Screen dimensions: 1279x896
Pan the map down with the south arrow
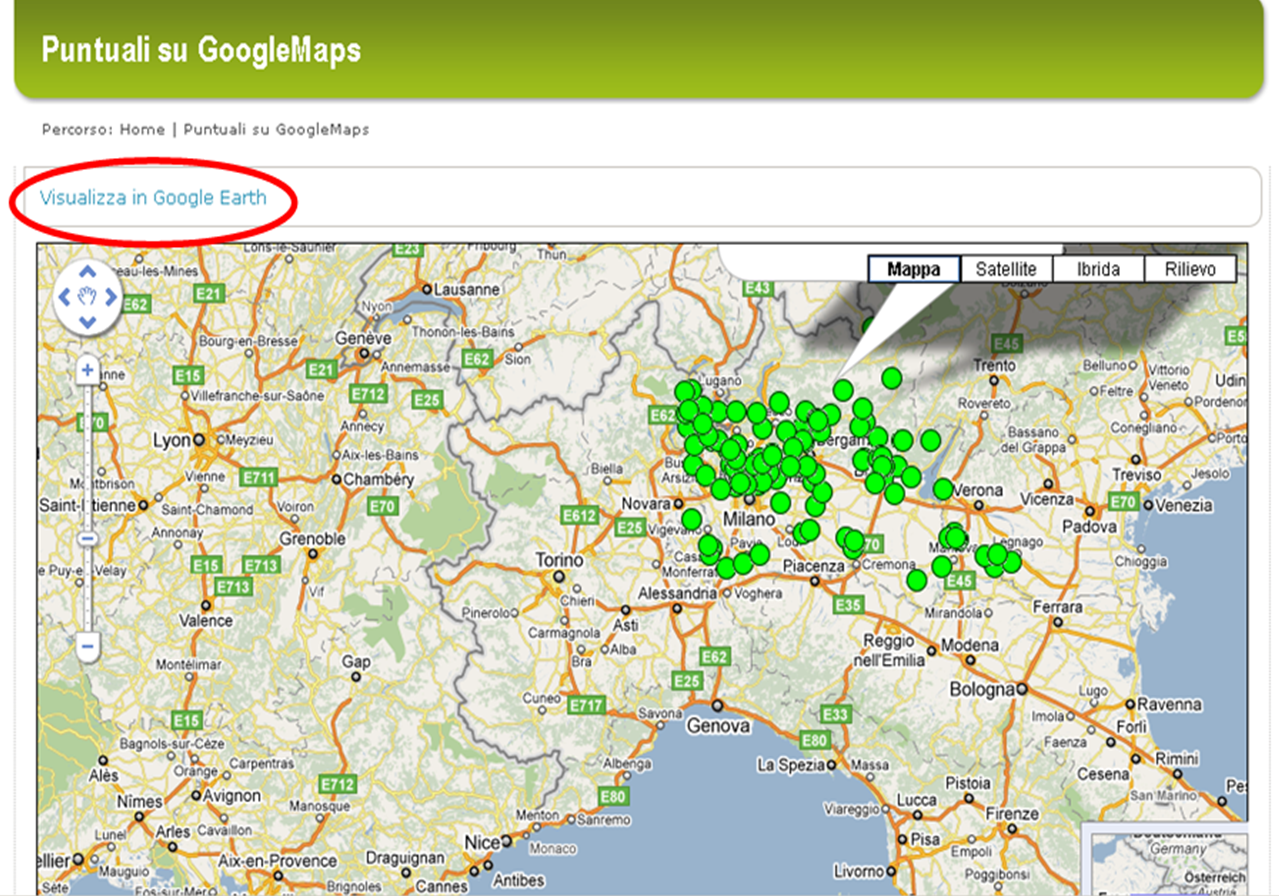coord(87,321)
